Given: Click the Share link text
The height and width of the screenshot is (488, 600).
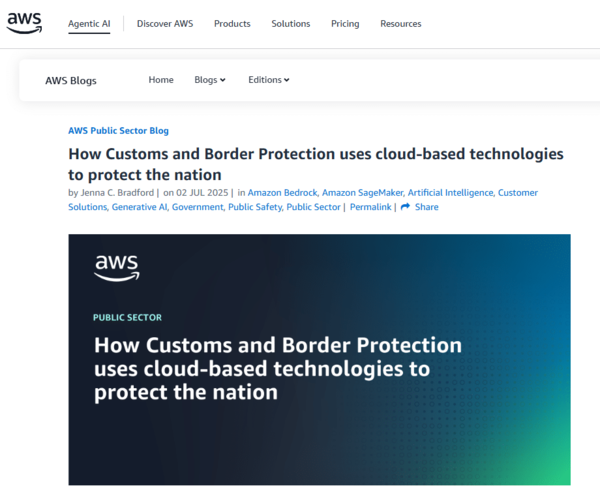Looking at the screenshot, I should [427, 207].
